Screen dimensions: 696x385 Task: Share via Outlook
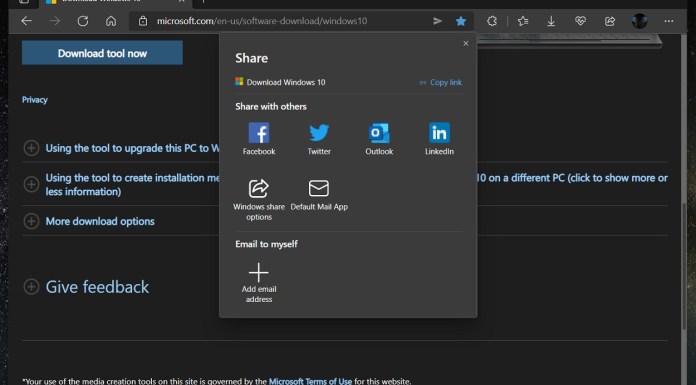coord(379,139)
